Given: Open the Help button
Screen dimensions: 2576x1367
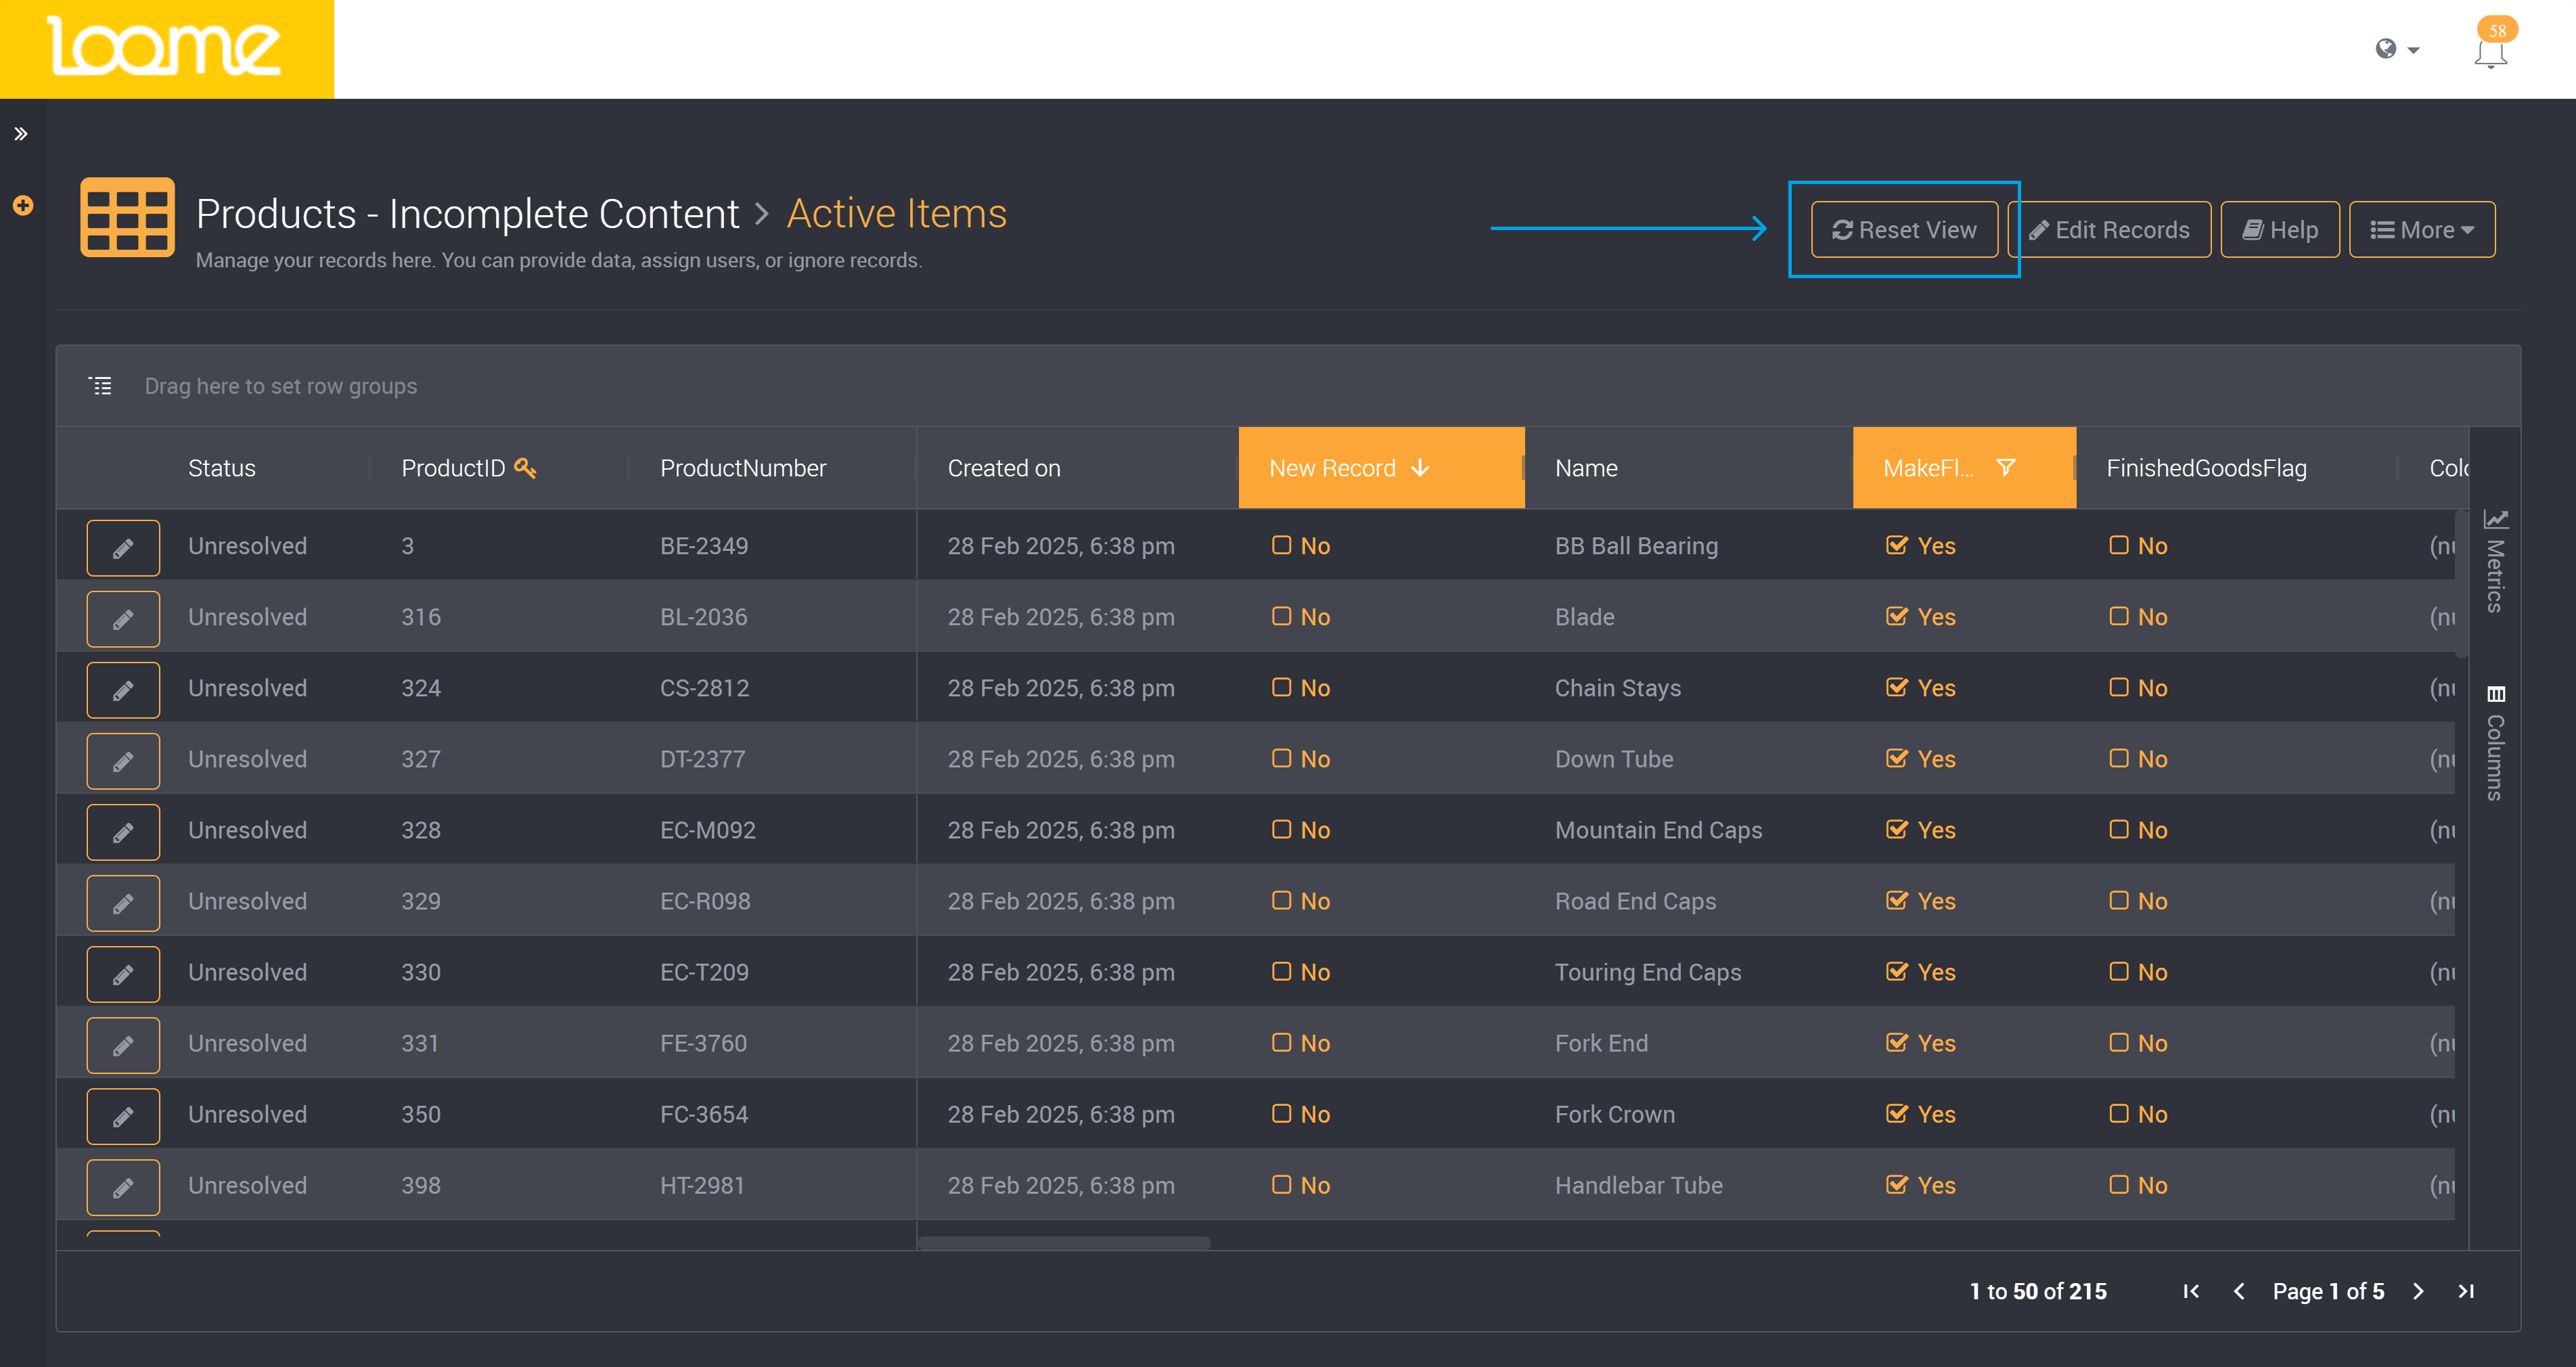Looking at the screenshot, I should [2280, 230].
